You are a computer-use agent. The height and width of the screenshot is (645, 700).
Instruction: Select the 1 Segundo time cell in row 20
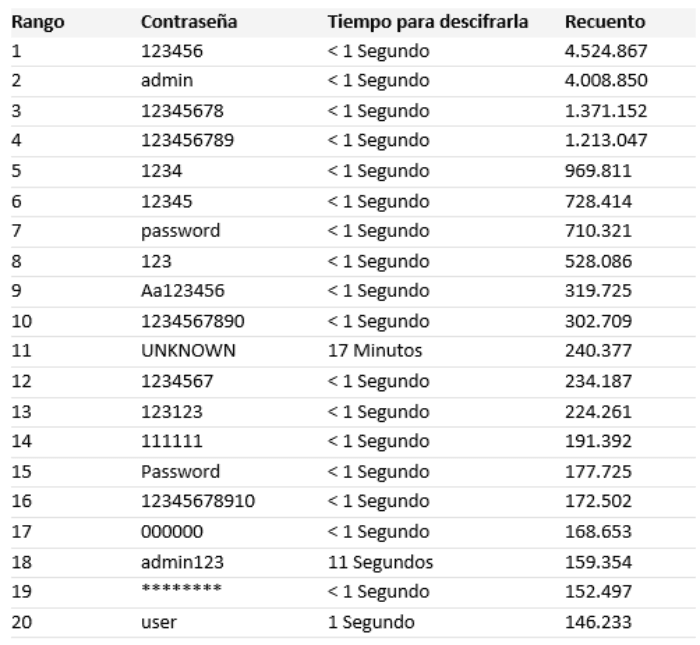(x=372, y=622)
